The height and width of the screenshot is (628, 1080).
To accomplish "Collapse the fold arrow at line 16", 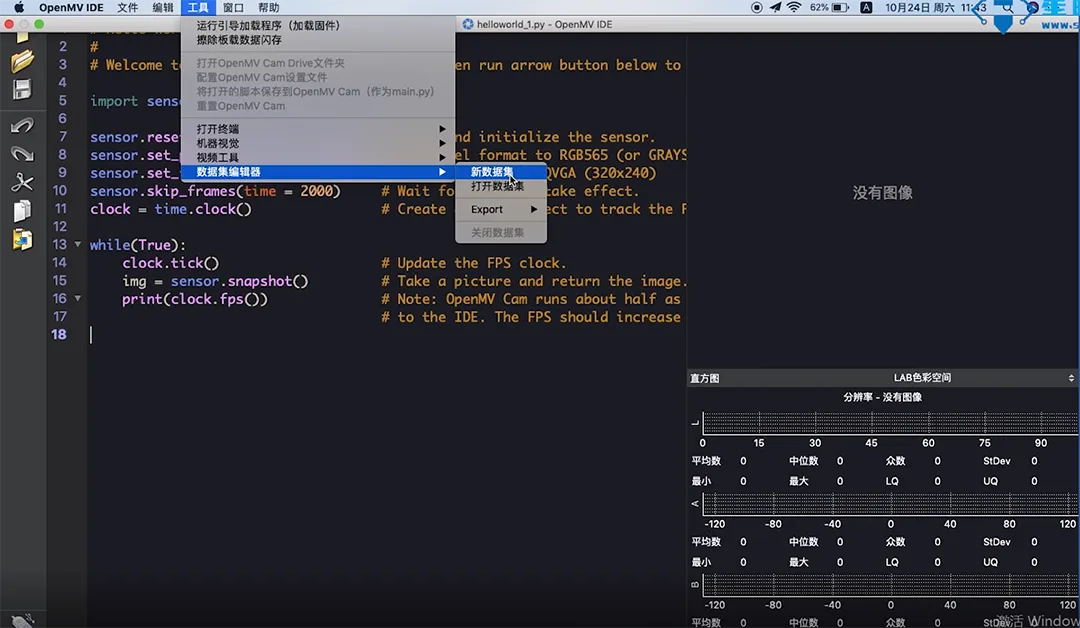I will tap(78, 298).
